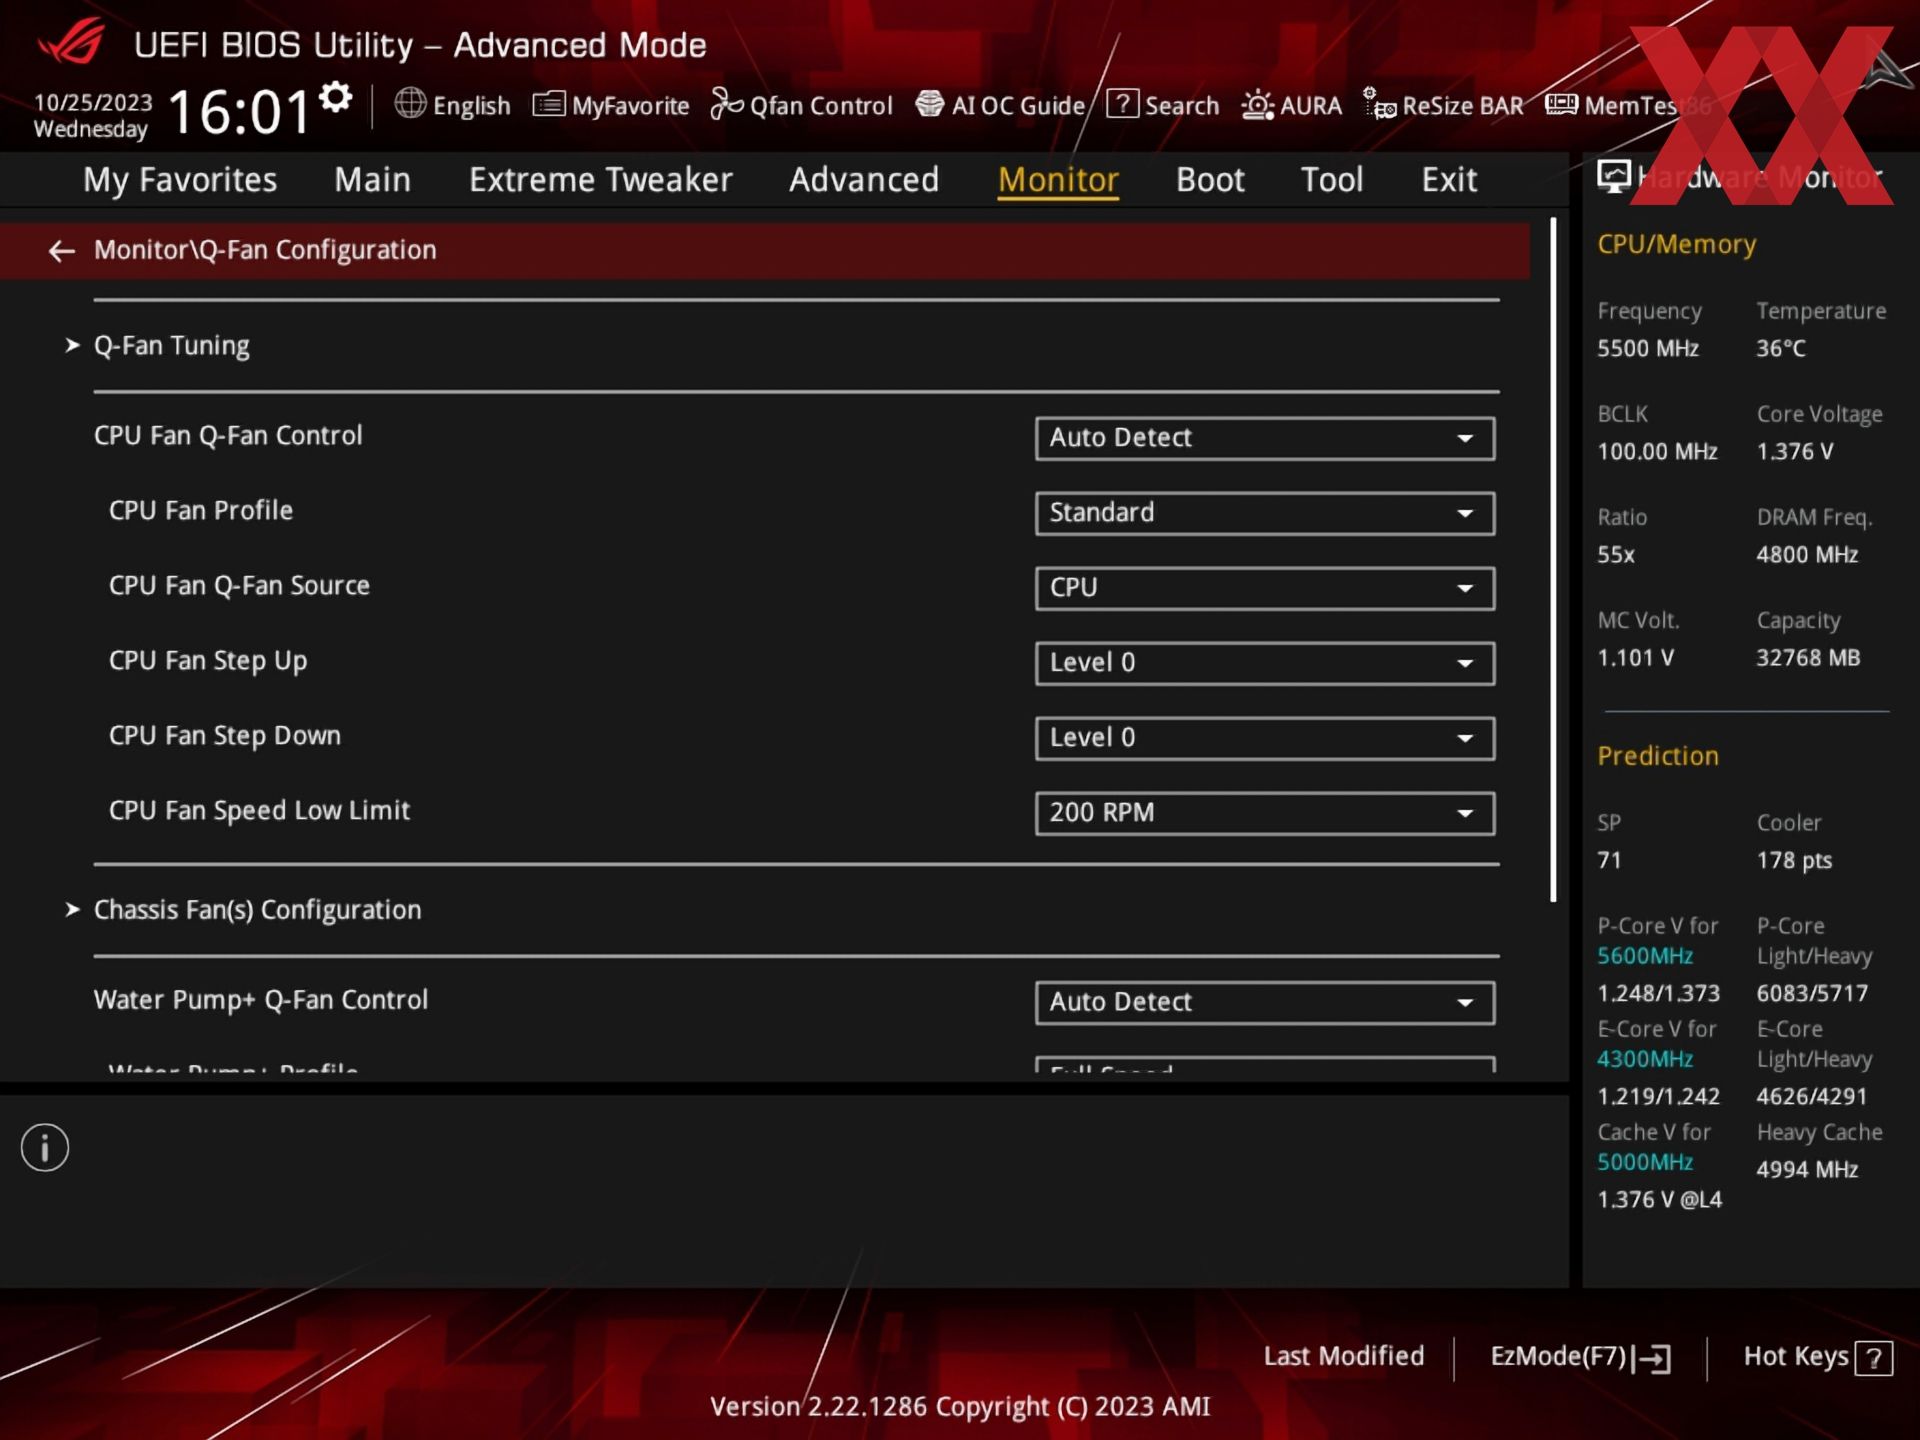
Task: Click the CPU/Memory section heading
Action: [x=1676, y=245]
